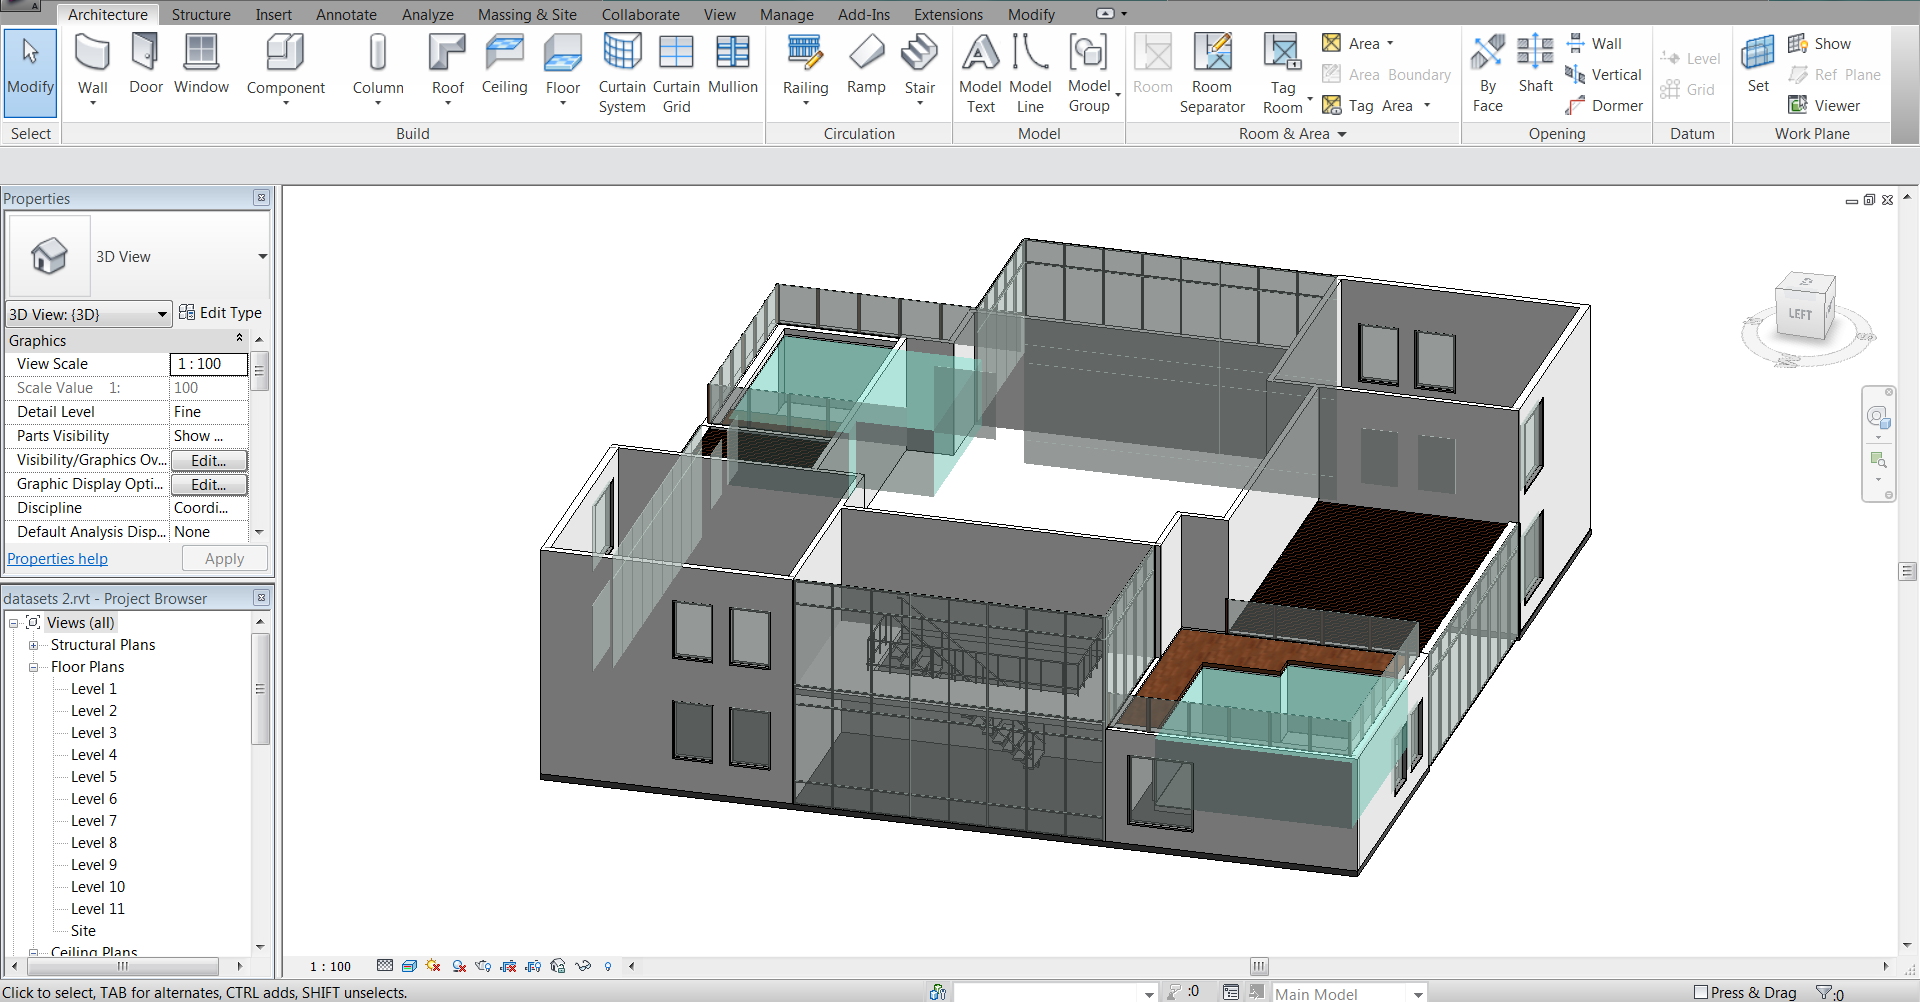The image size is (1920, 1002).
Task: Toggle the Visual Style icon in view bar
Action: coord(409,966)
